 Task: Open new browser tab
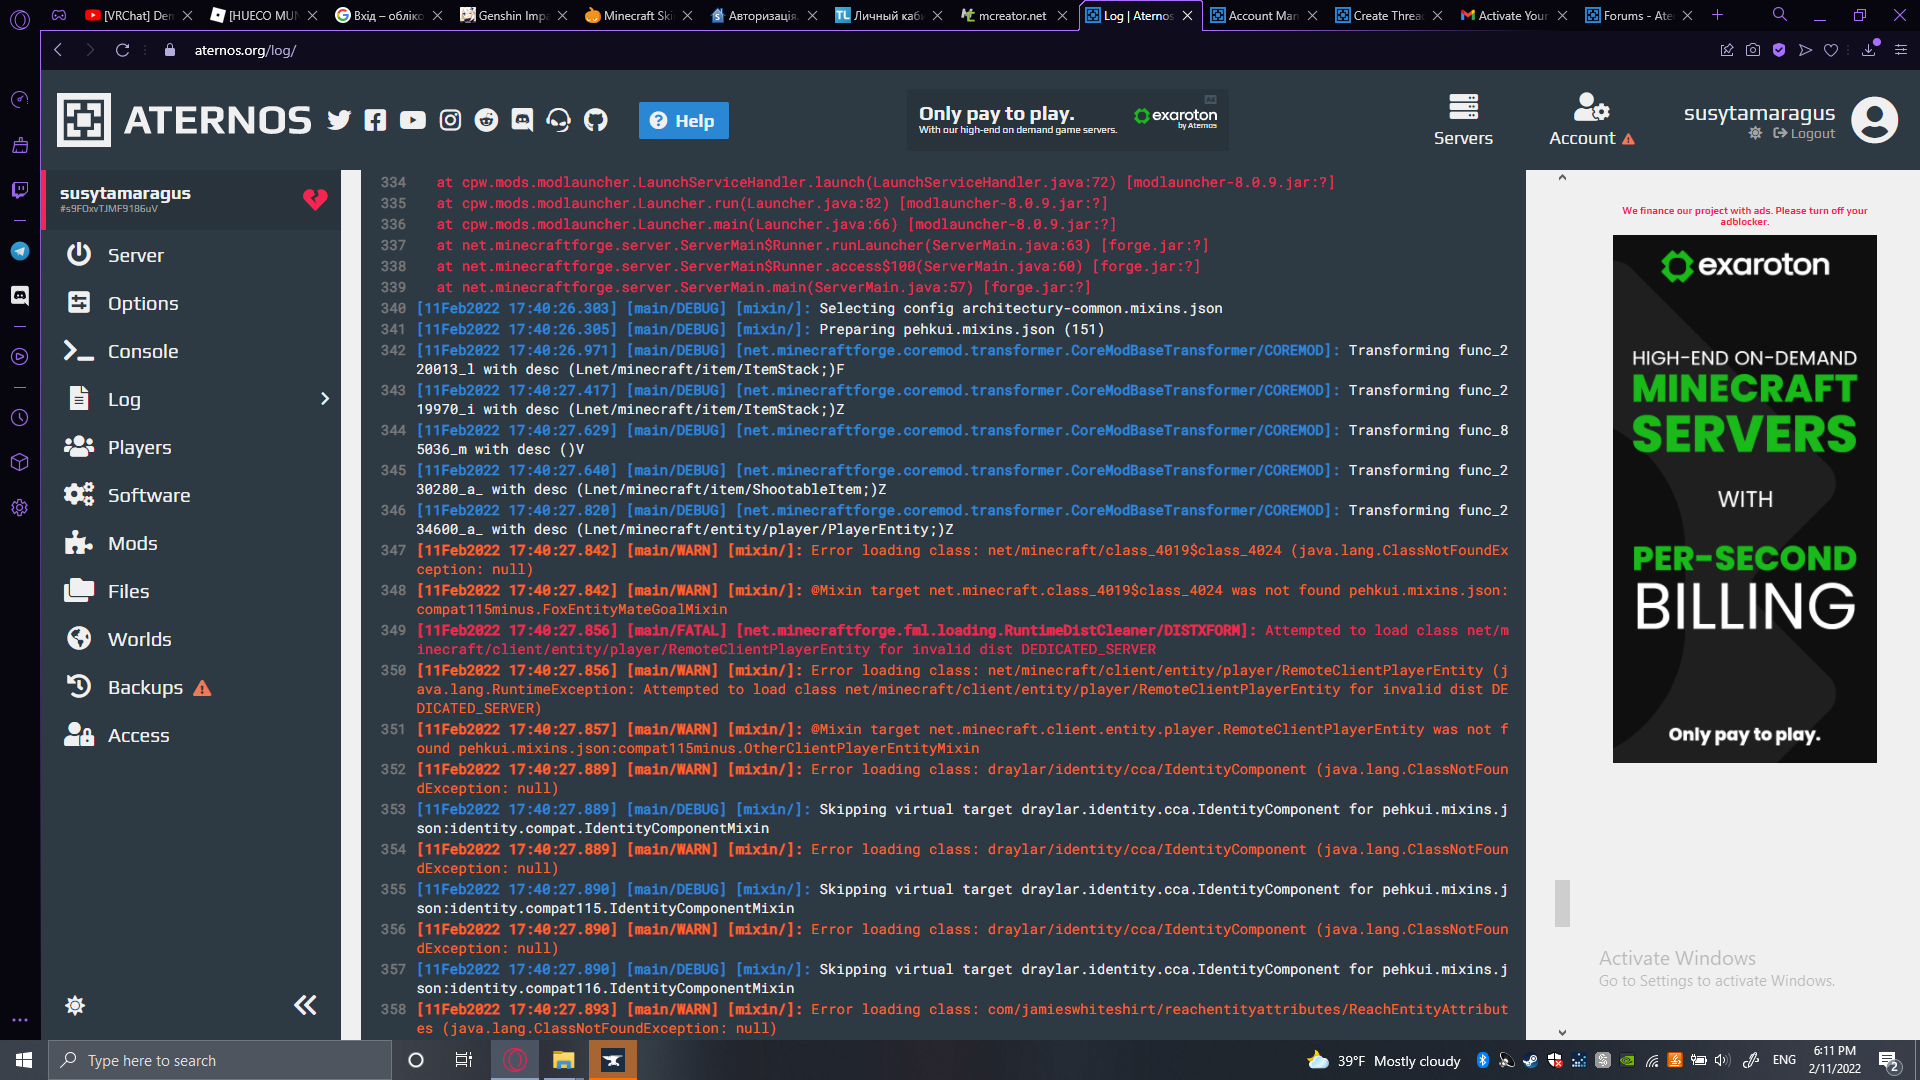(x=1717, y=15)
